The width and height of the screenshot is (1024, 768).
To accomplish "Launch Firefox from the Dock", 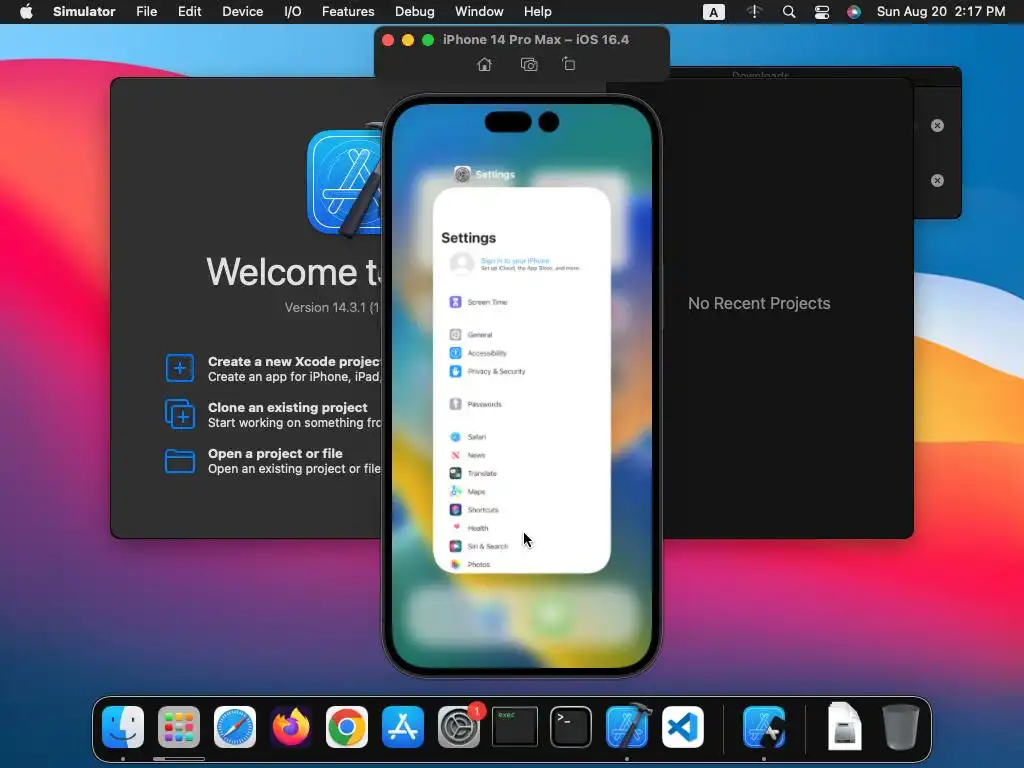I will [291, 727].
